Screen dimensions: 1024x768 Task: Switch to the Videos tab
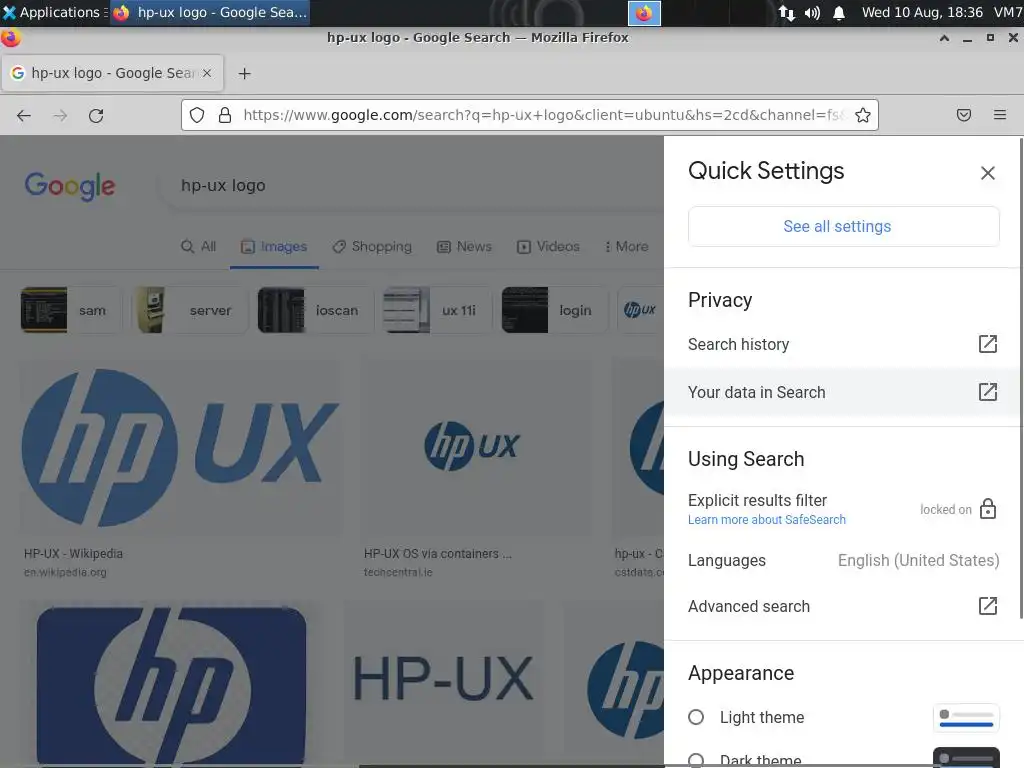tap(548, 247)
